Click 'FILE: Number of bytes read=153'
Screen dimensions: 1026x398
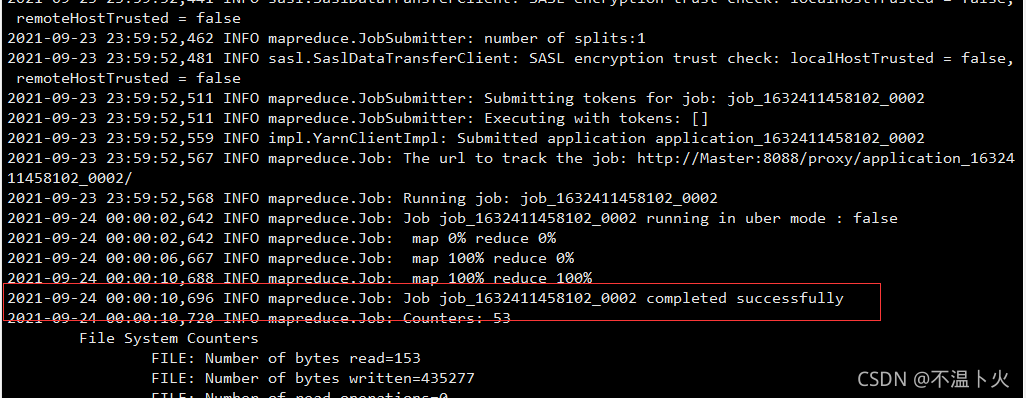(x=286, y=359)
